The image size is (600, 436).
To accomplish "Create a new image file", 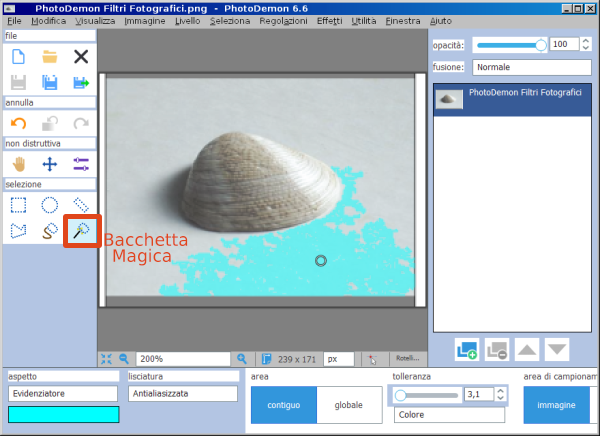I will [18, 56].
